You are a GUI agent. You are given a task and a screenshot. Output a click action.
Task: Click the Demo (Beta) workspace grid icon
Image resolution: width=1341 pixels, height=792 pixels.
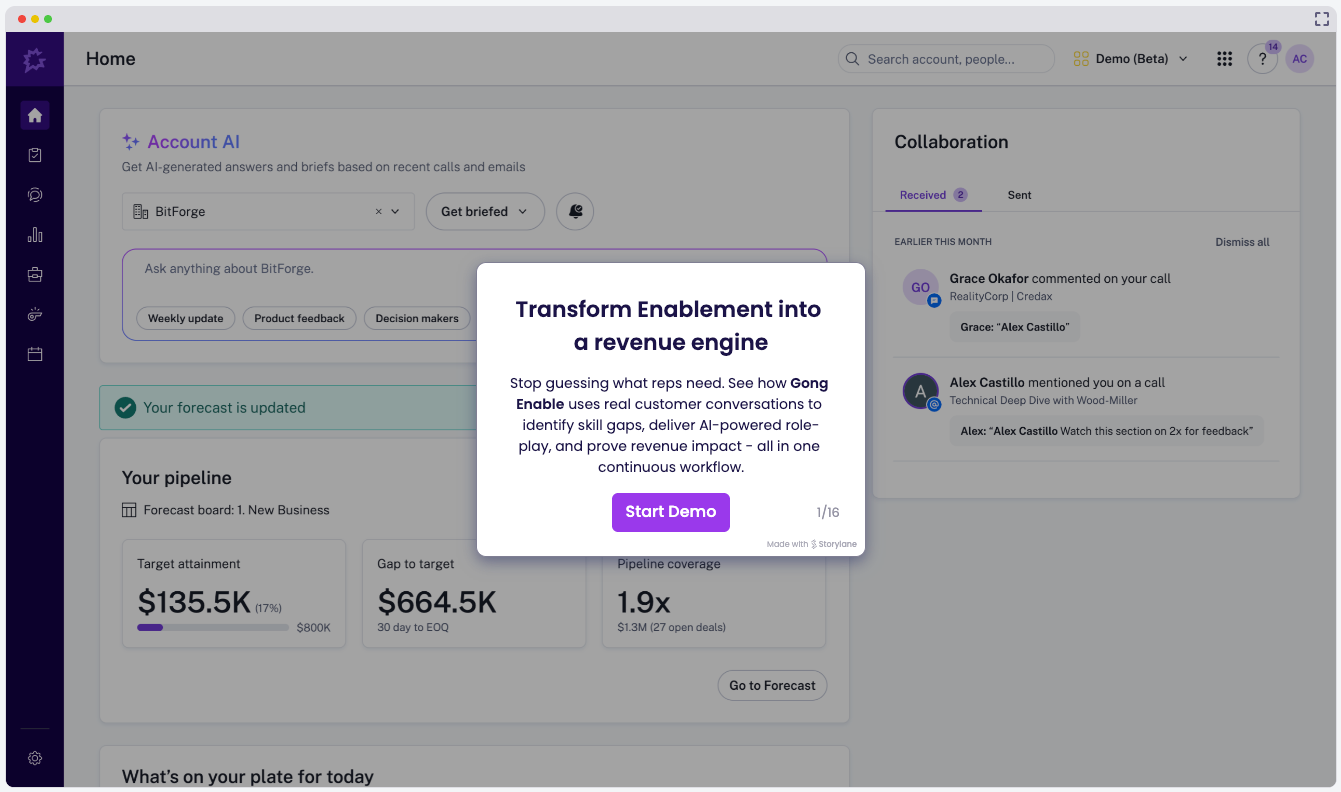pyautogui.click(x=1081, y=59)
